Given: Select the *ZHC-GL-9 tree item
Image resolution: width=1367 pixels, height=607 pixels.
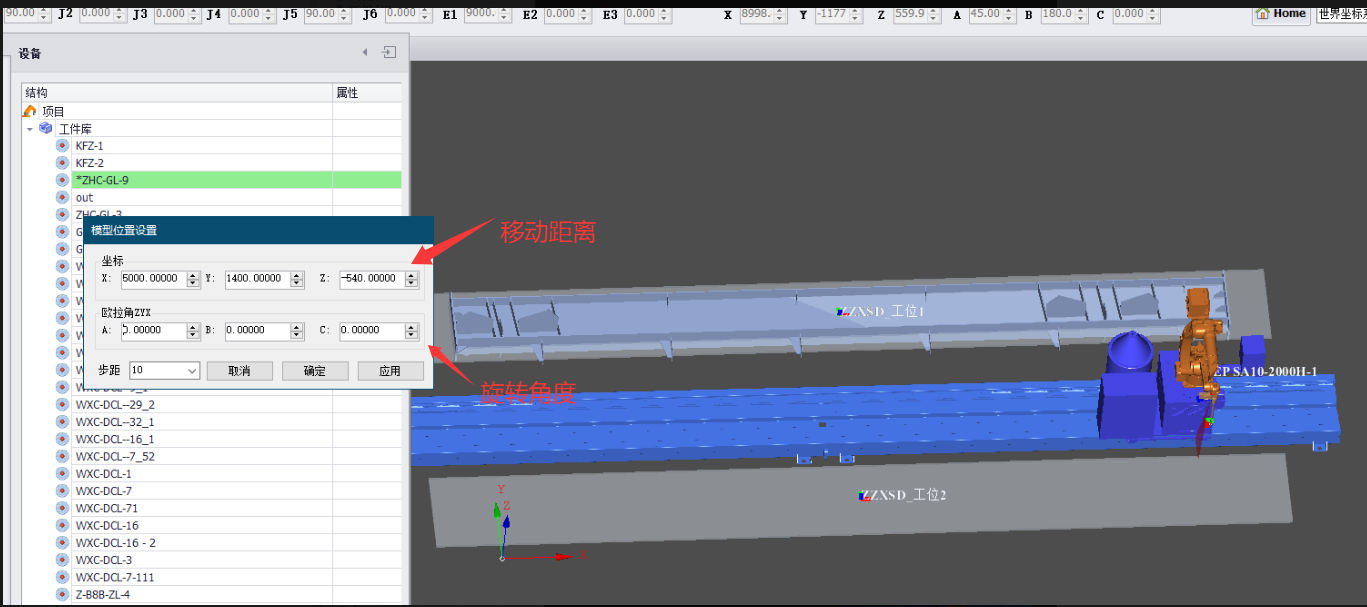Looking at the screenshot, I should (x=102, y=180).
